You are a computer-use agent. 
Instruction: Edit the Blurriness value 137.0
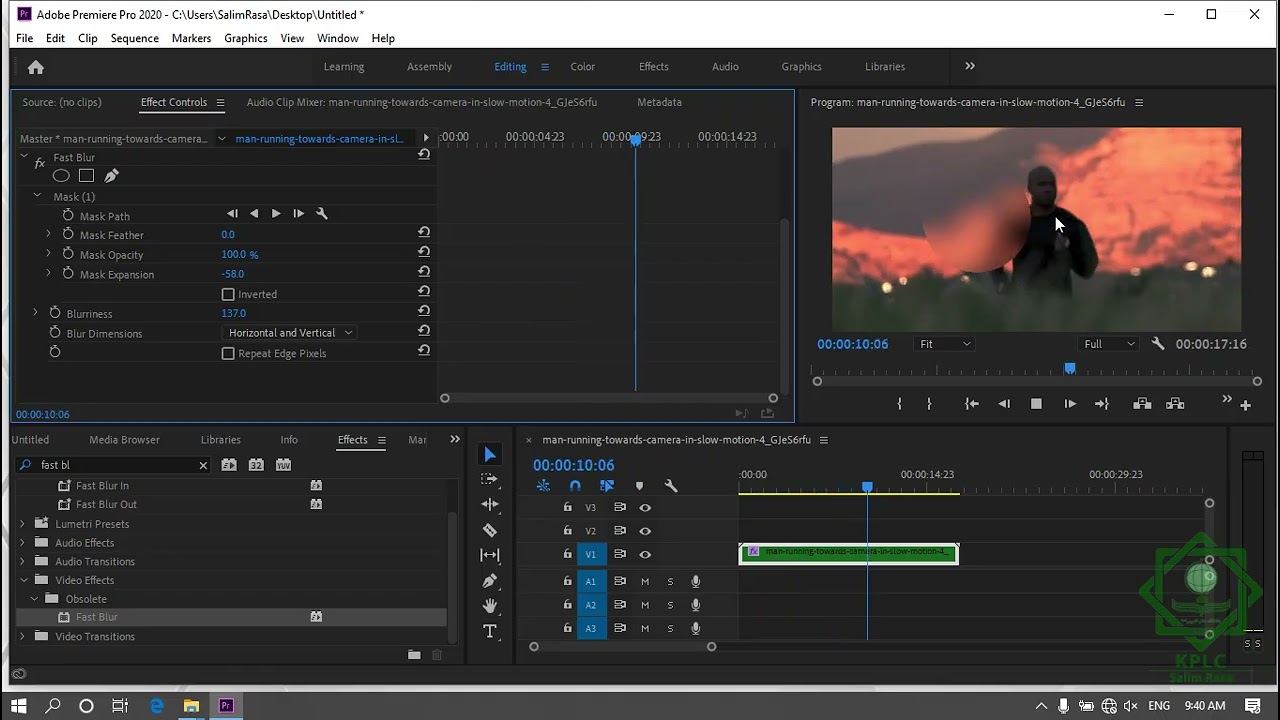pos(233,313)
